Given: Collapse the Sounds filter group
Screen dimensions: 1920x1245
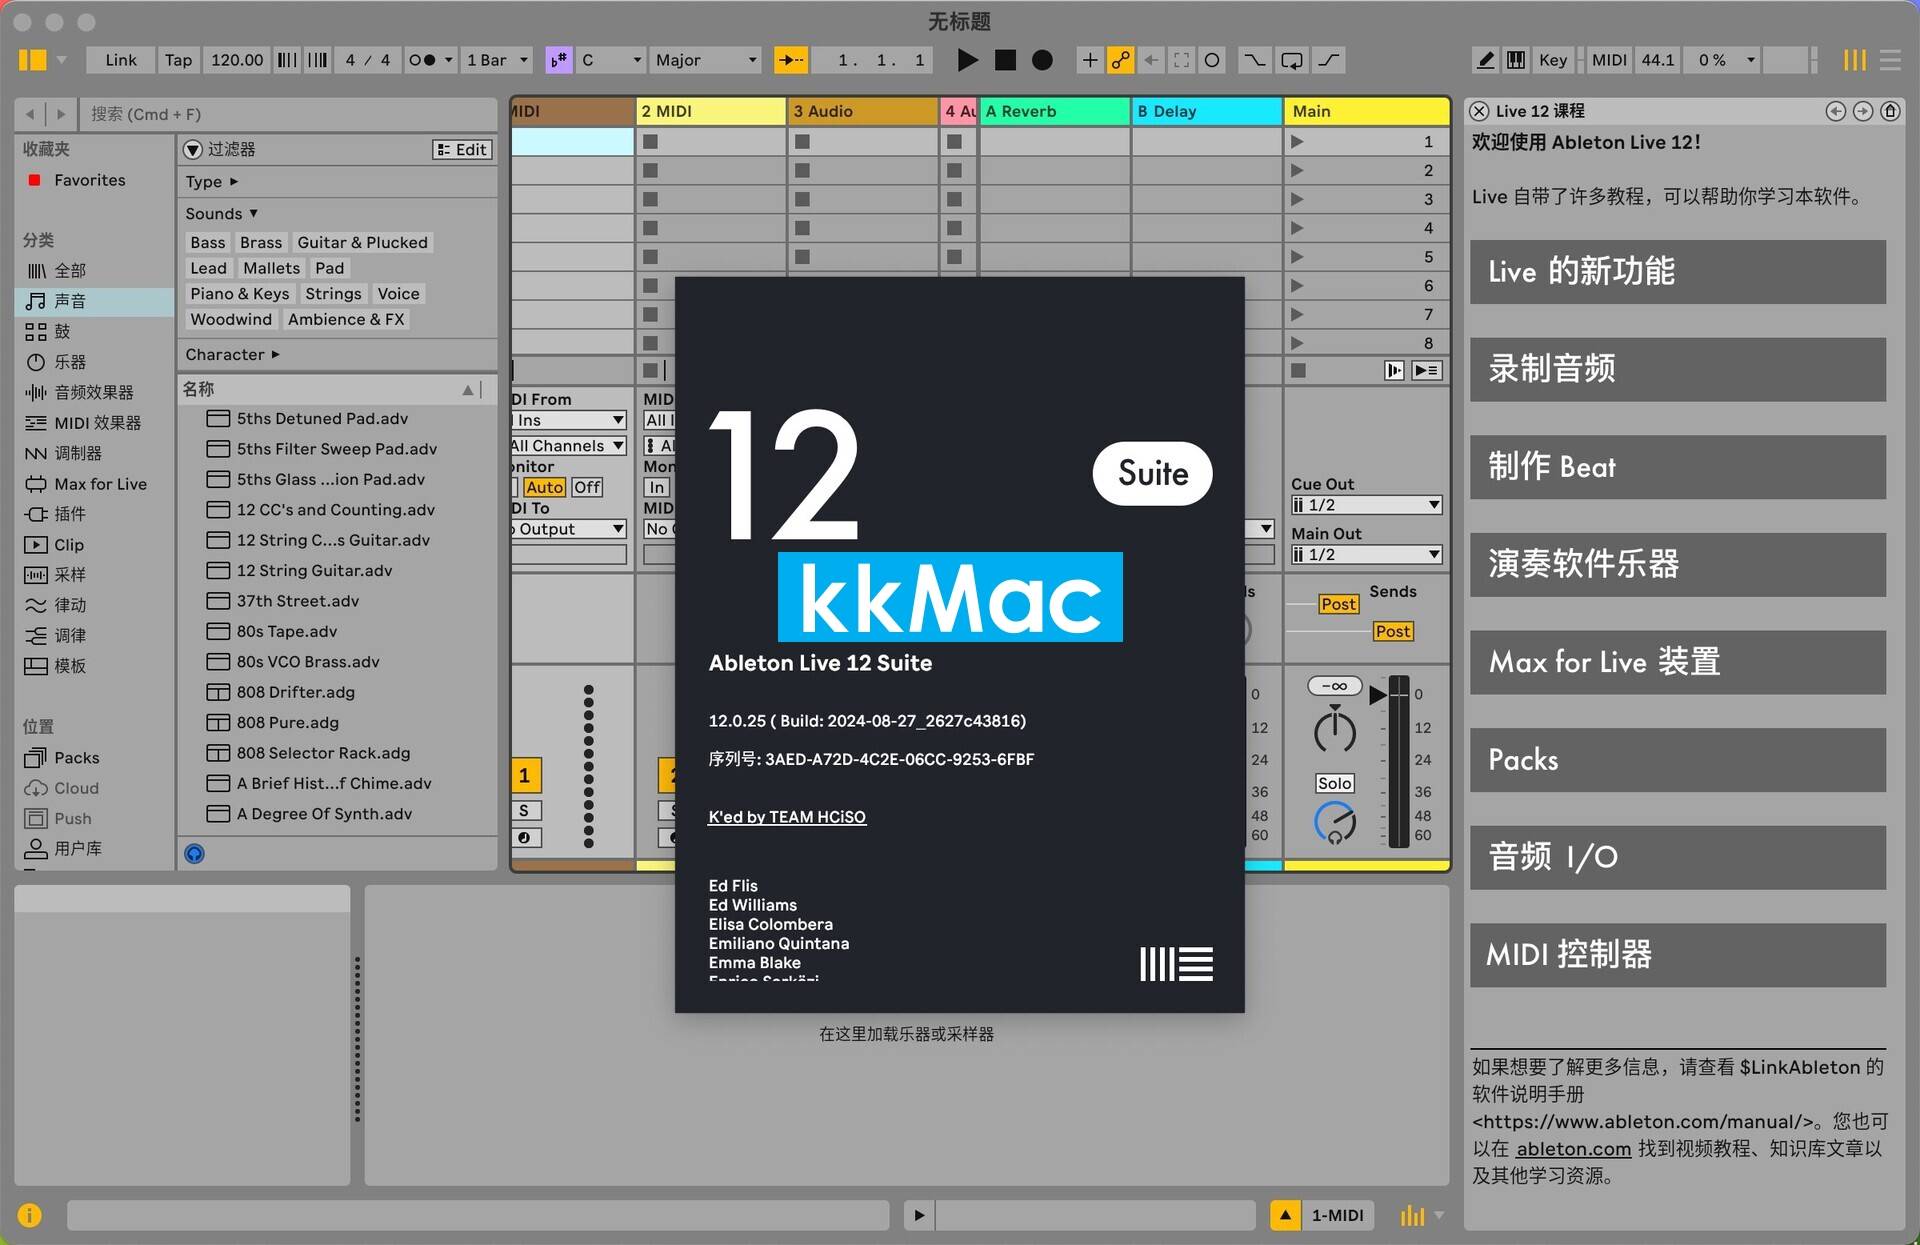Looking at the screenshot, I should (221, 214).
